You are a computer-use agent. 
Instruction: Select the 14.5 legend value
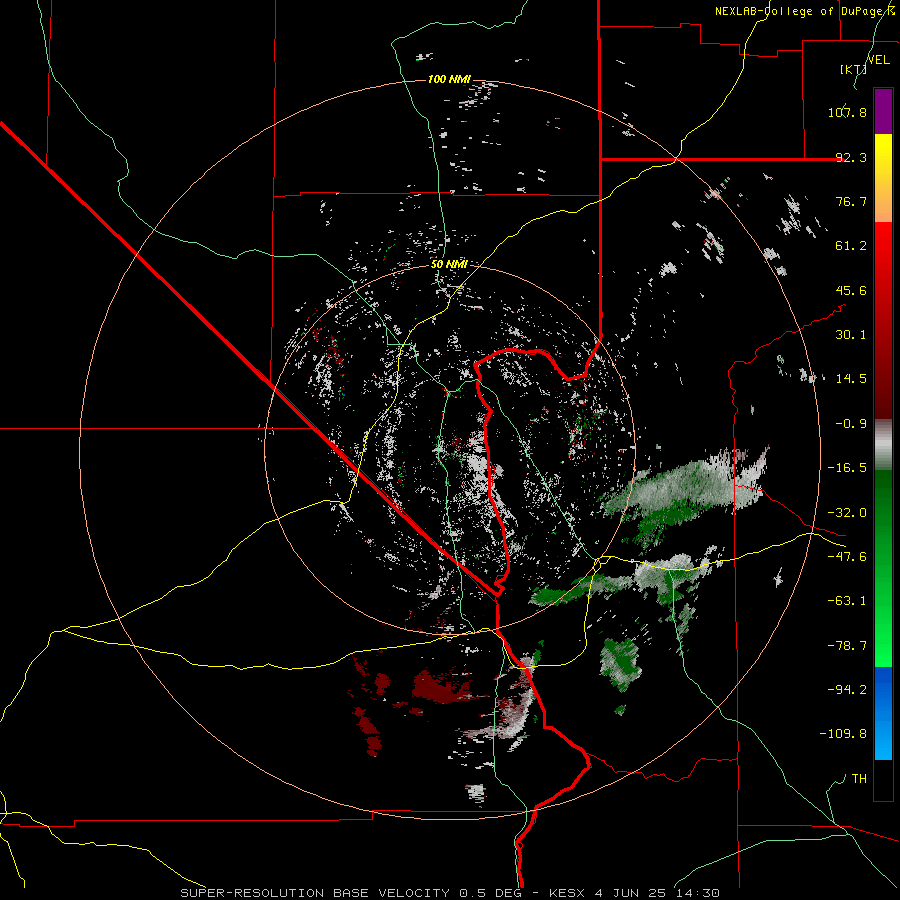851,379
